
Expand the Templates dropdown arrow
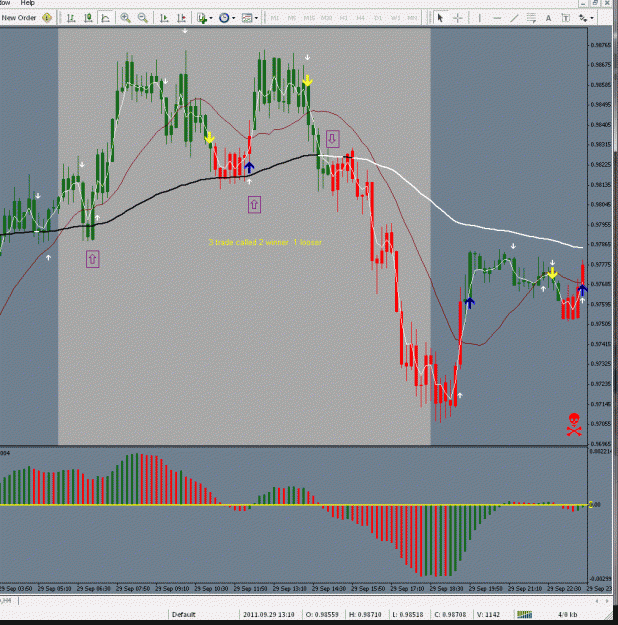pos(256,18)
